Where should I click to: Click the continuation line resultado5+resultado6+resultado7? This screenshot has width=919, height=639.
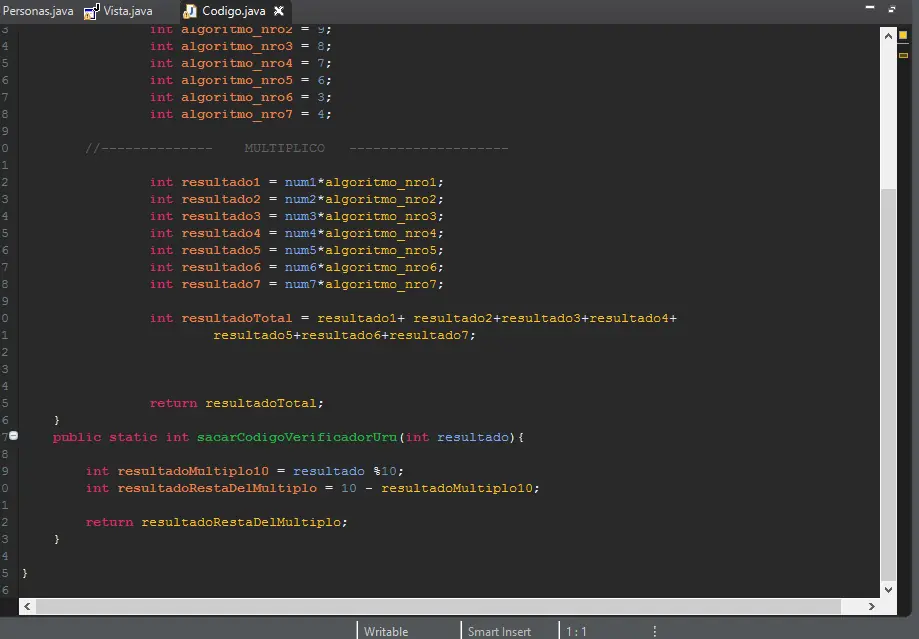pyautogui.click(x=344, y=335)
